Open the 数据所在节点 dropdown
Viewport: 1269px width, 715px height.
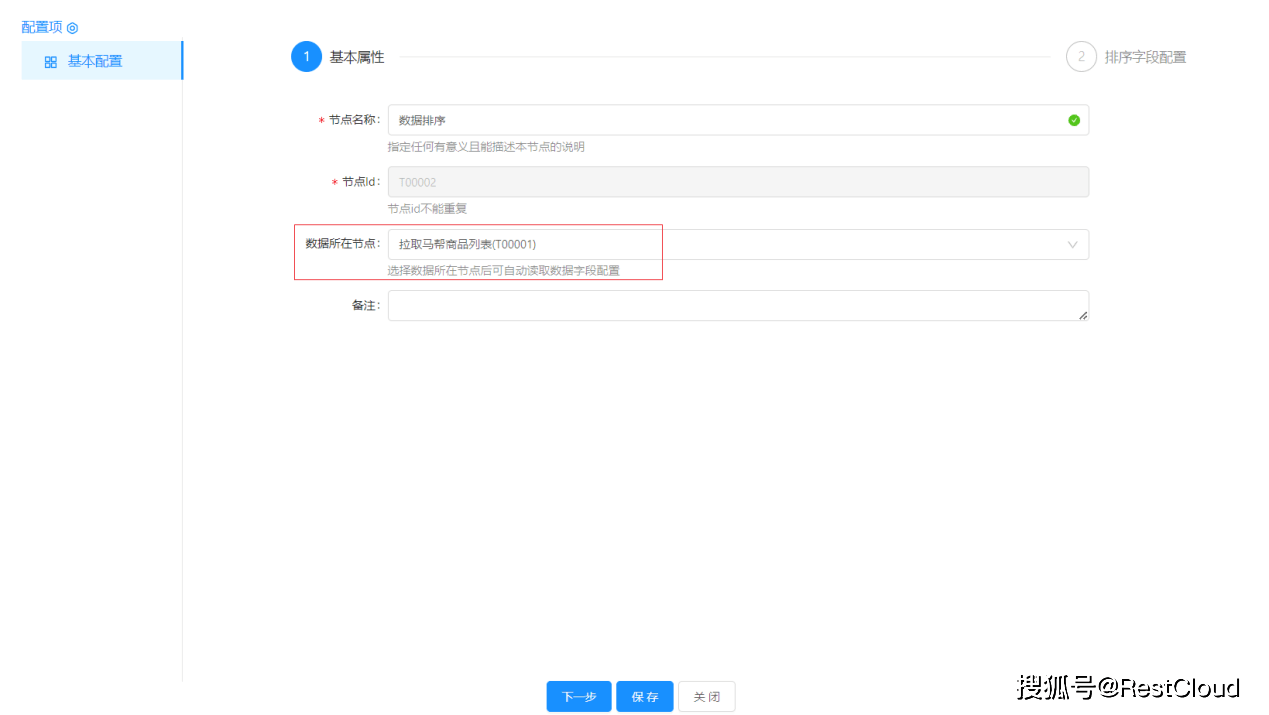[738, 244]
